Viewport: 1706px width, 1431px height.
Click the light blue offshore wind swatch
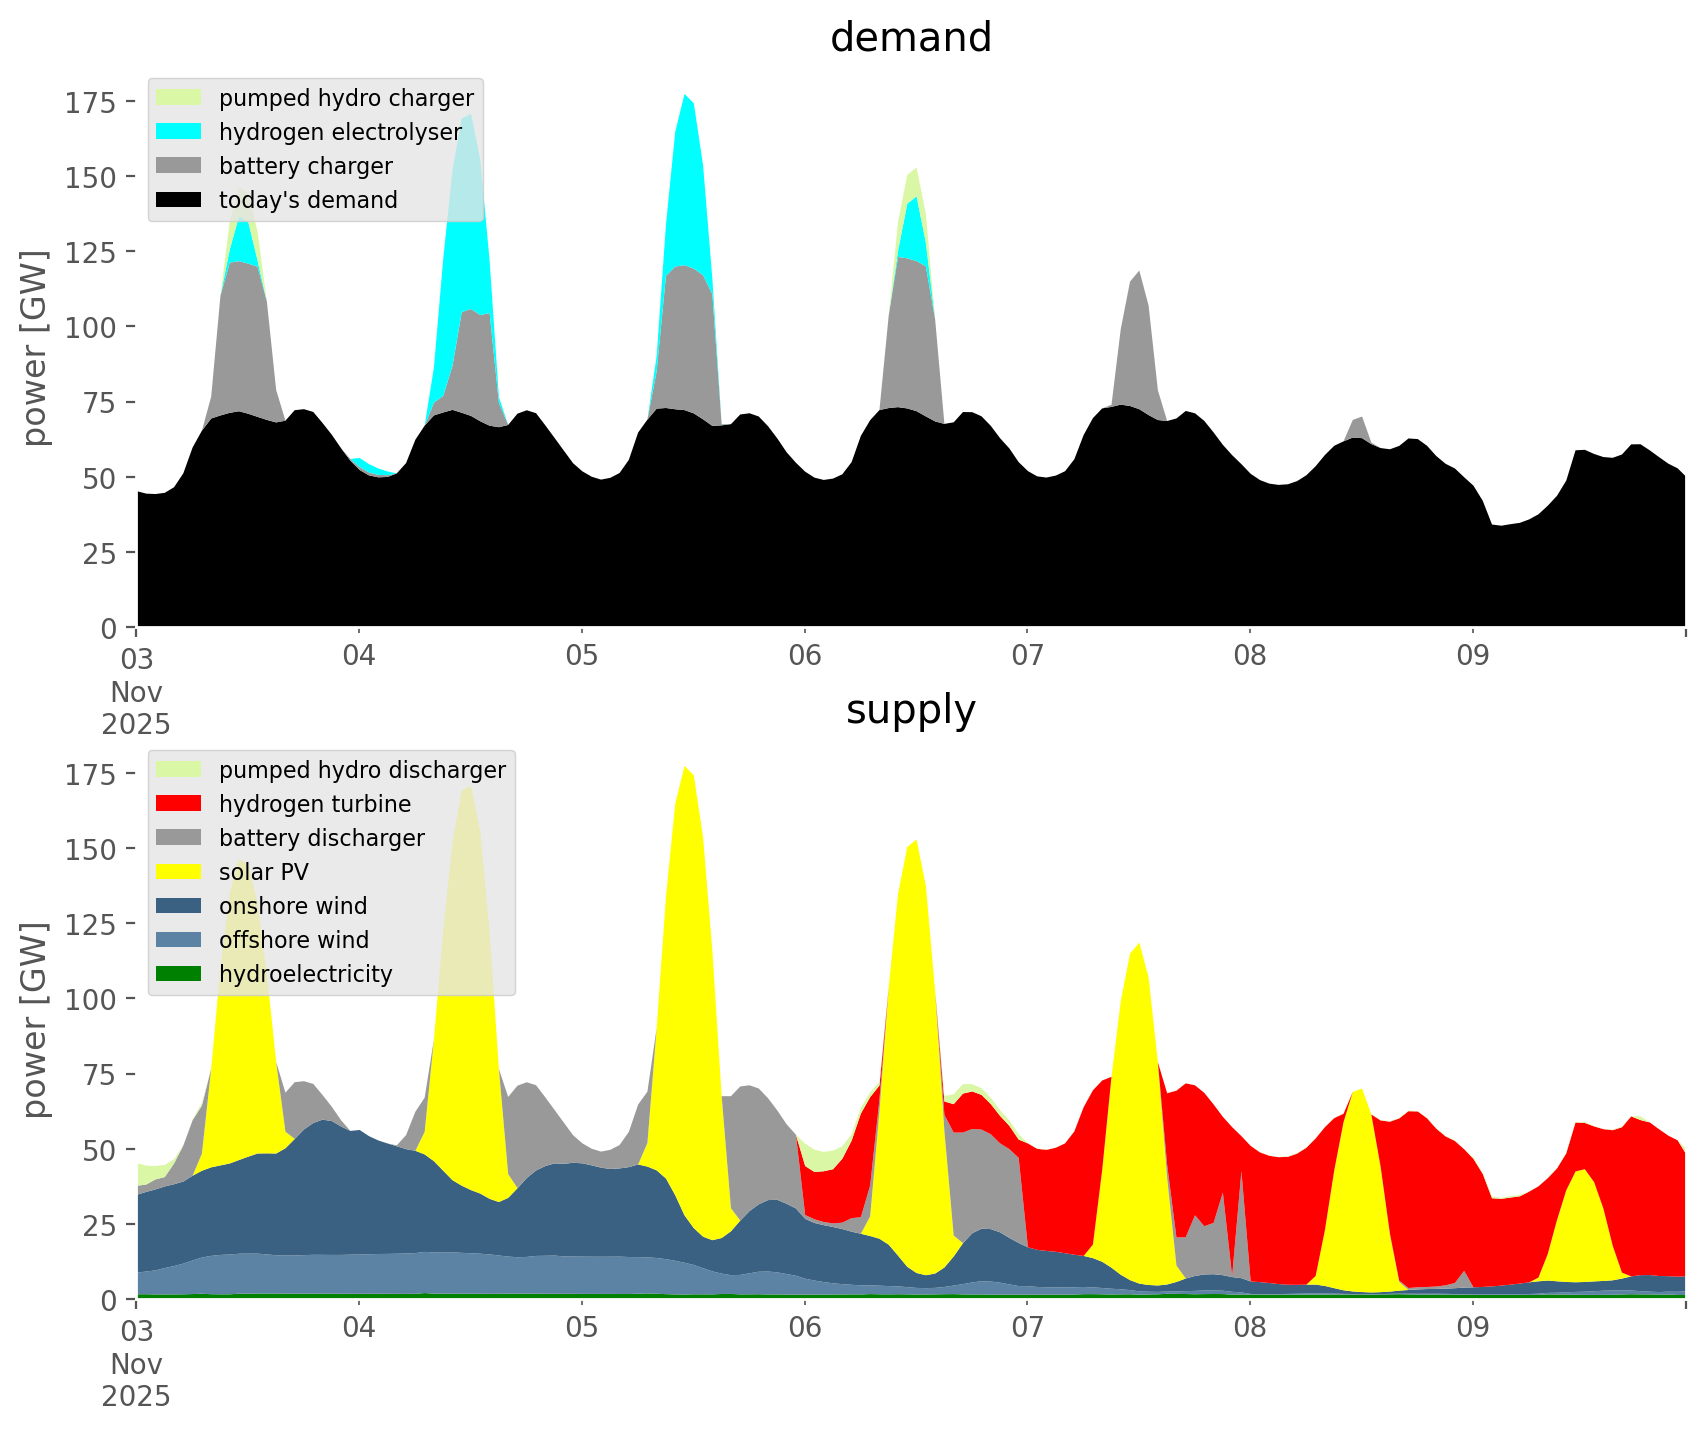click(179, 940)
